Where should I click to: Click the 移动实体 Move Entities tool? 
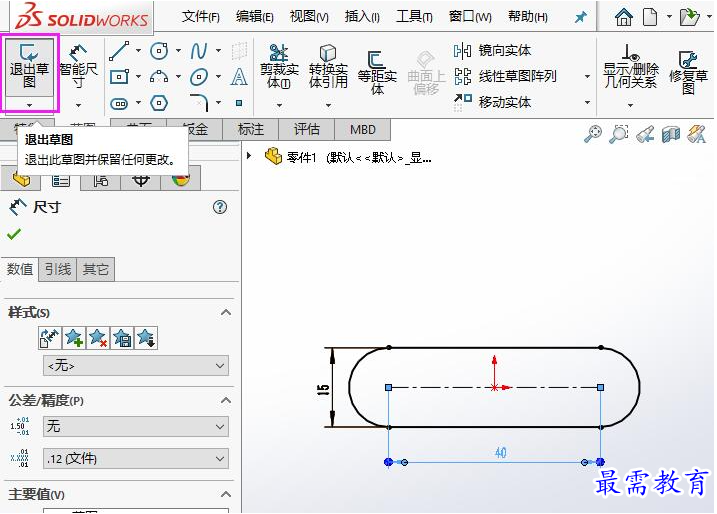492,102
